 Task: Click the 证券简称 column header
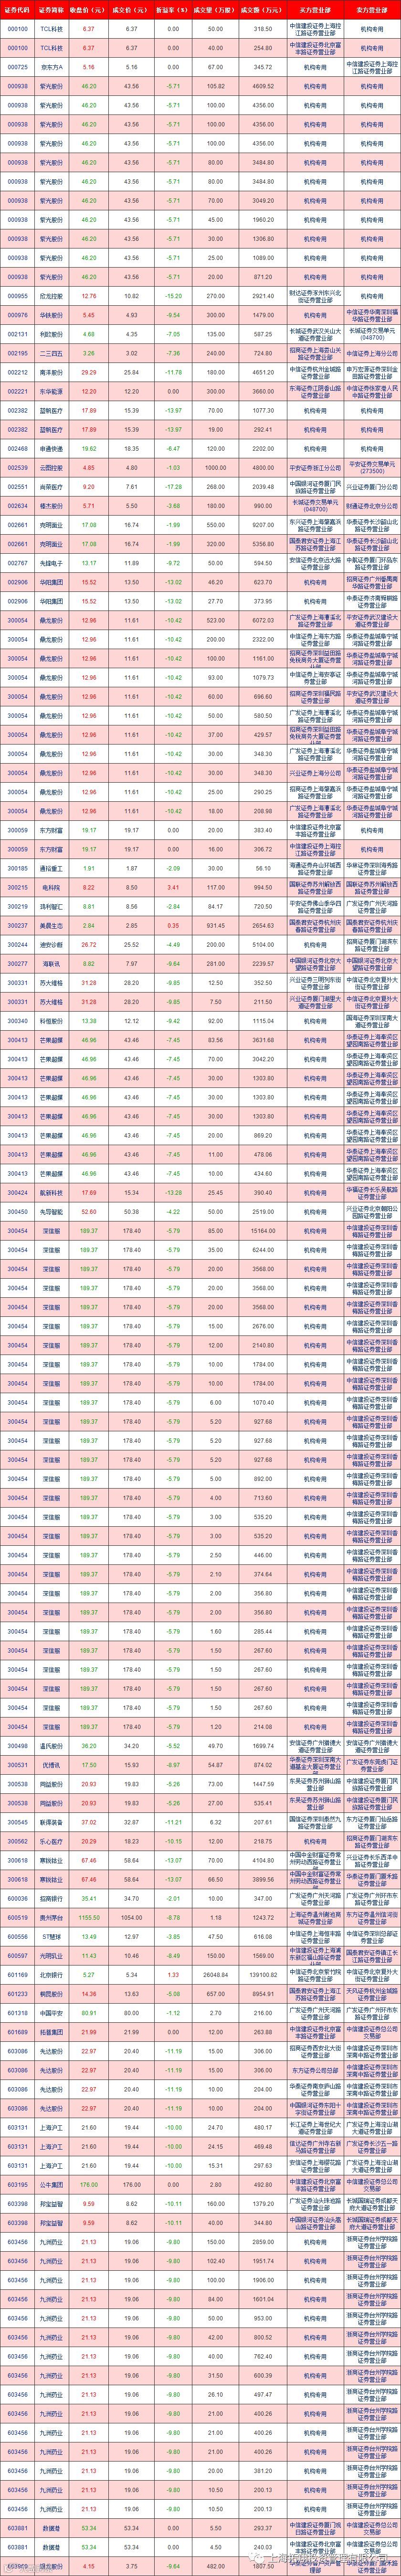coord(52,9)
